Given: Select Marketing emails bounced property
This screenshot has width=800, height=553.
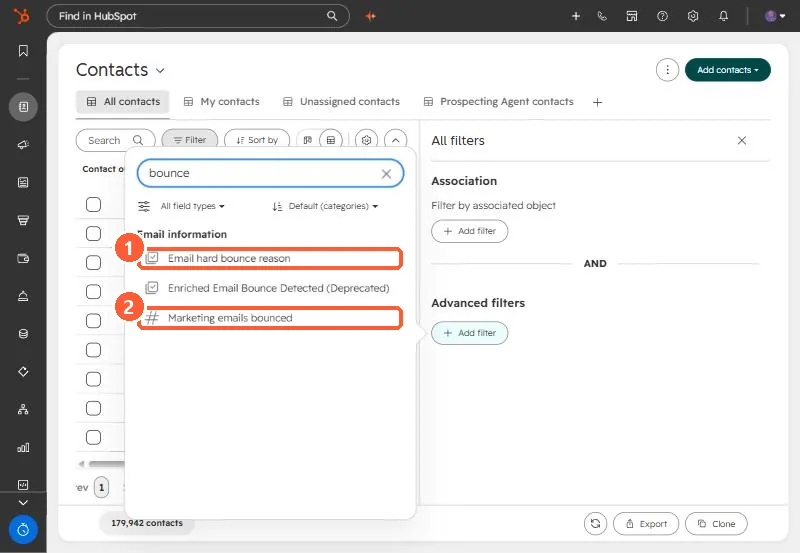Looking at the screenshot, I should 270,318.
